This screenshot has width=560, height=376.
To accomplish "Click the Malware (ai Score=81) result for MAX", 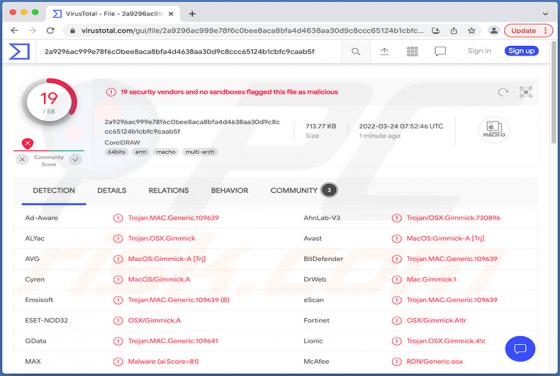I will coord(163,361).
